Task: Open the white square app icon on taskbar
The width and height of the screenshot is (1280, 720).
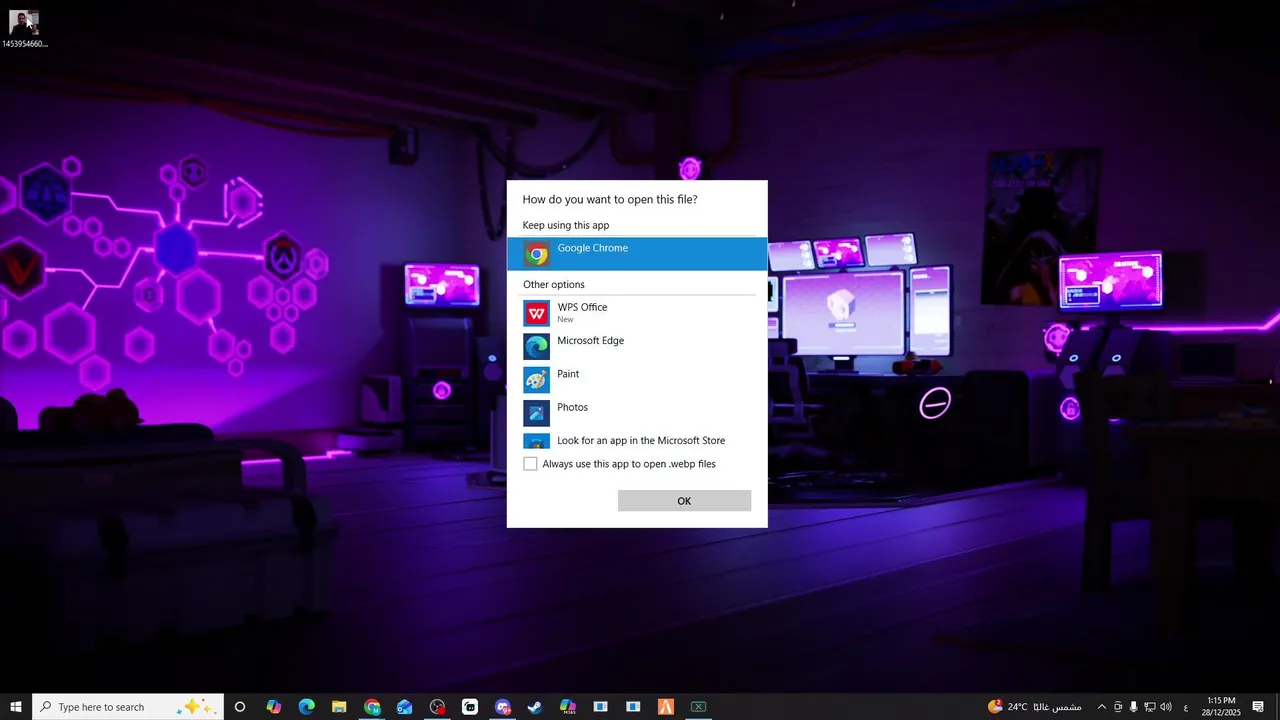Action: 470,707
